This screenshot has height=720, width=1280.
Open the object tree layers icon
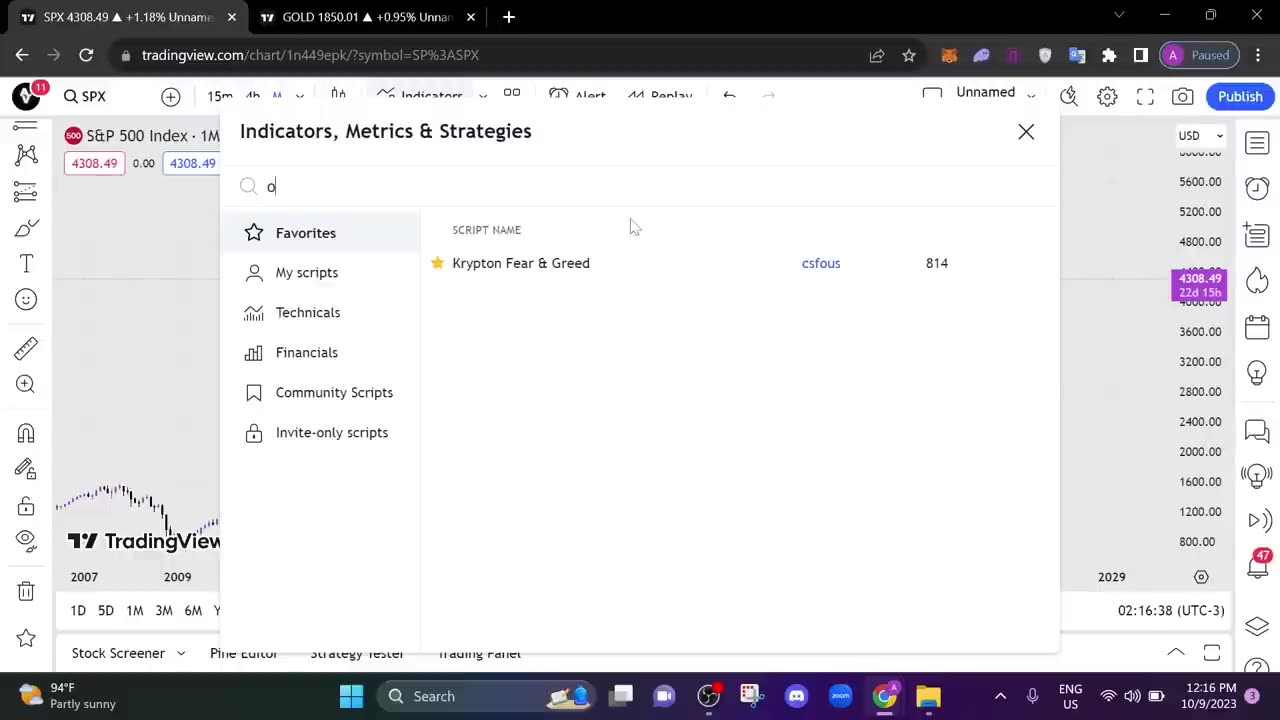1257,627
